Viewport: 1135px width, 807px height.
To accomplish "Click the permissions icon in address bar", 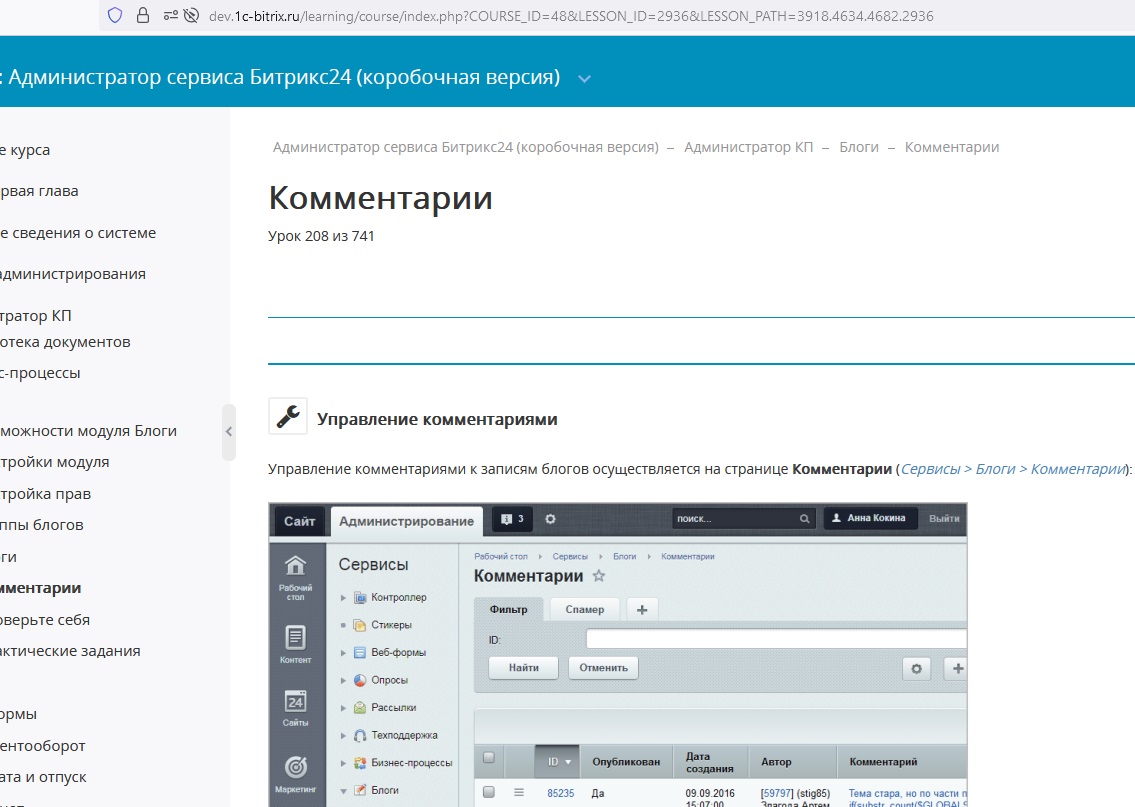I will click(x=170, y=15).
